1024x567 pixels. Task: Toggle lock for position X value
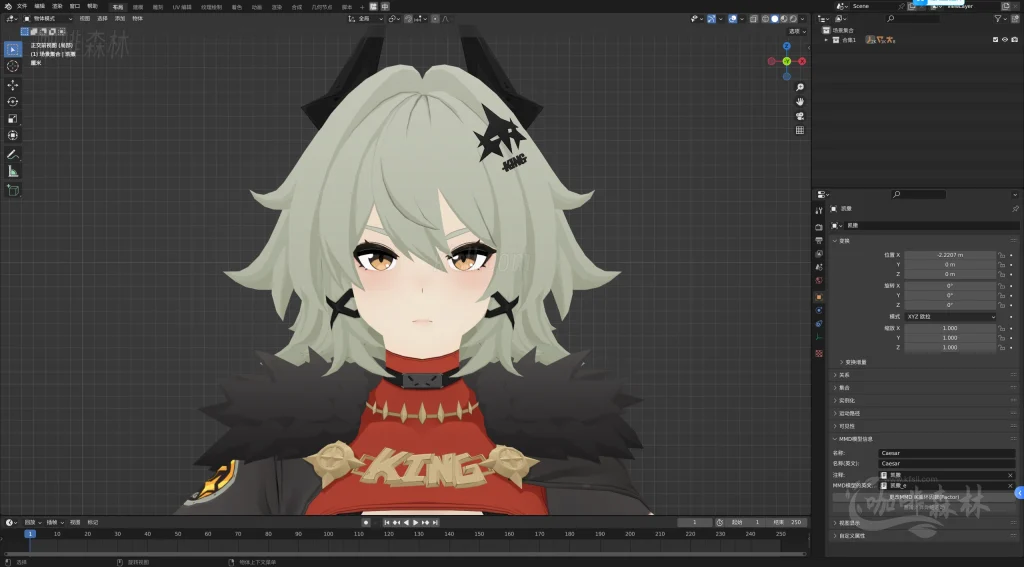coord(1001,255)
